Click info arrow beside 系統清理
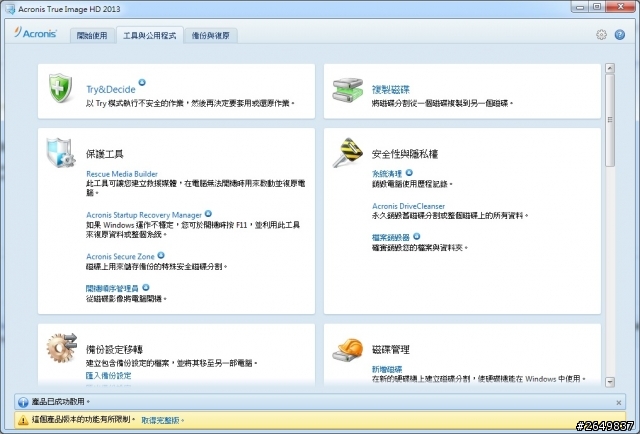This screenshot has width=640, height=434. coord(409,173)
